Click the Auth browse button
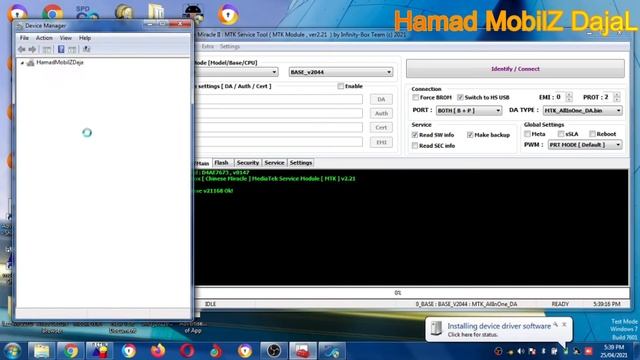 [381, 113]
